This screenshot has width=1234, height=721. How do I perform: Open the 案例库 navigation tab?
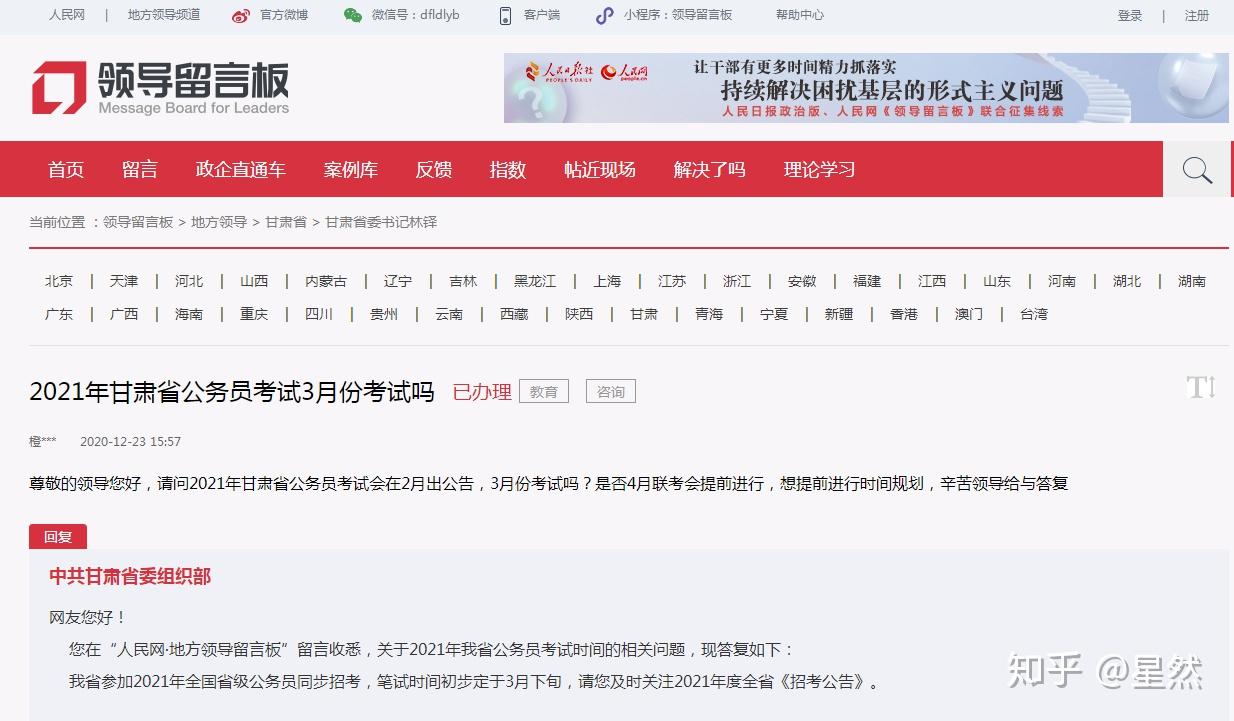point(351,170)
